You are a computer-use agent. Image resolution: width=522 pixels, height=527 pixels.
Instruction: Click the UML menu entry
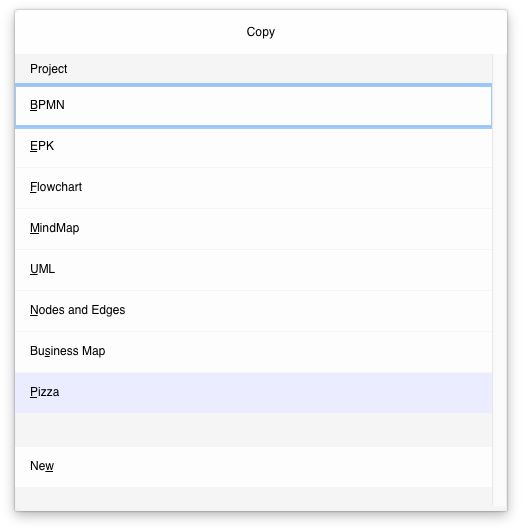(253, 270)
